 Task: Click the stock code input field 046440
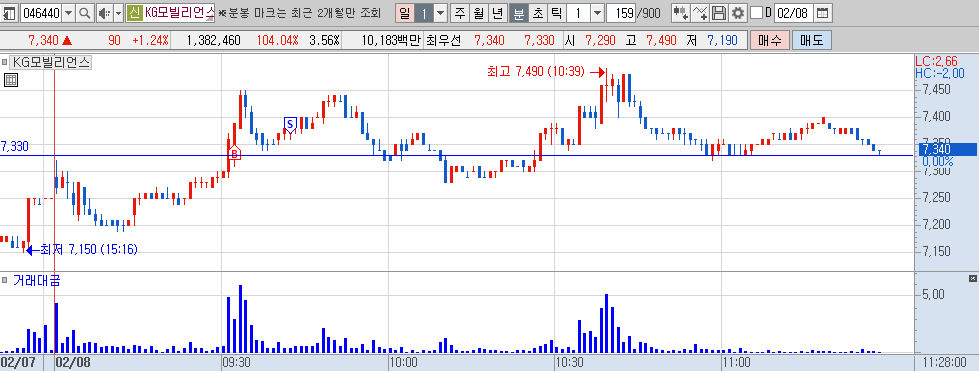pyautogui.click(x=40, y=12)
